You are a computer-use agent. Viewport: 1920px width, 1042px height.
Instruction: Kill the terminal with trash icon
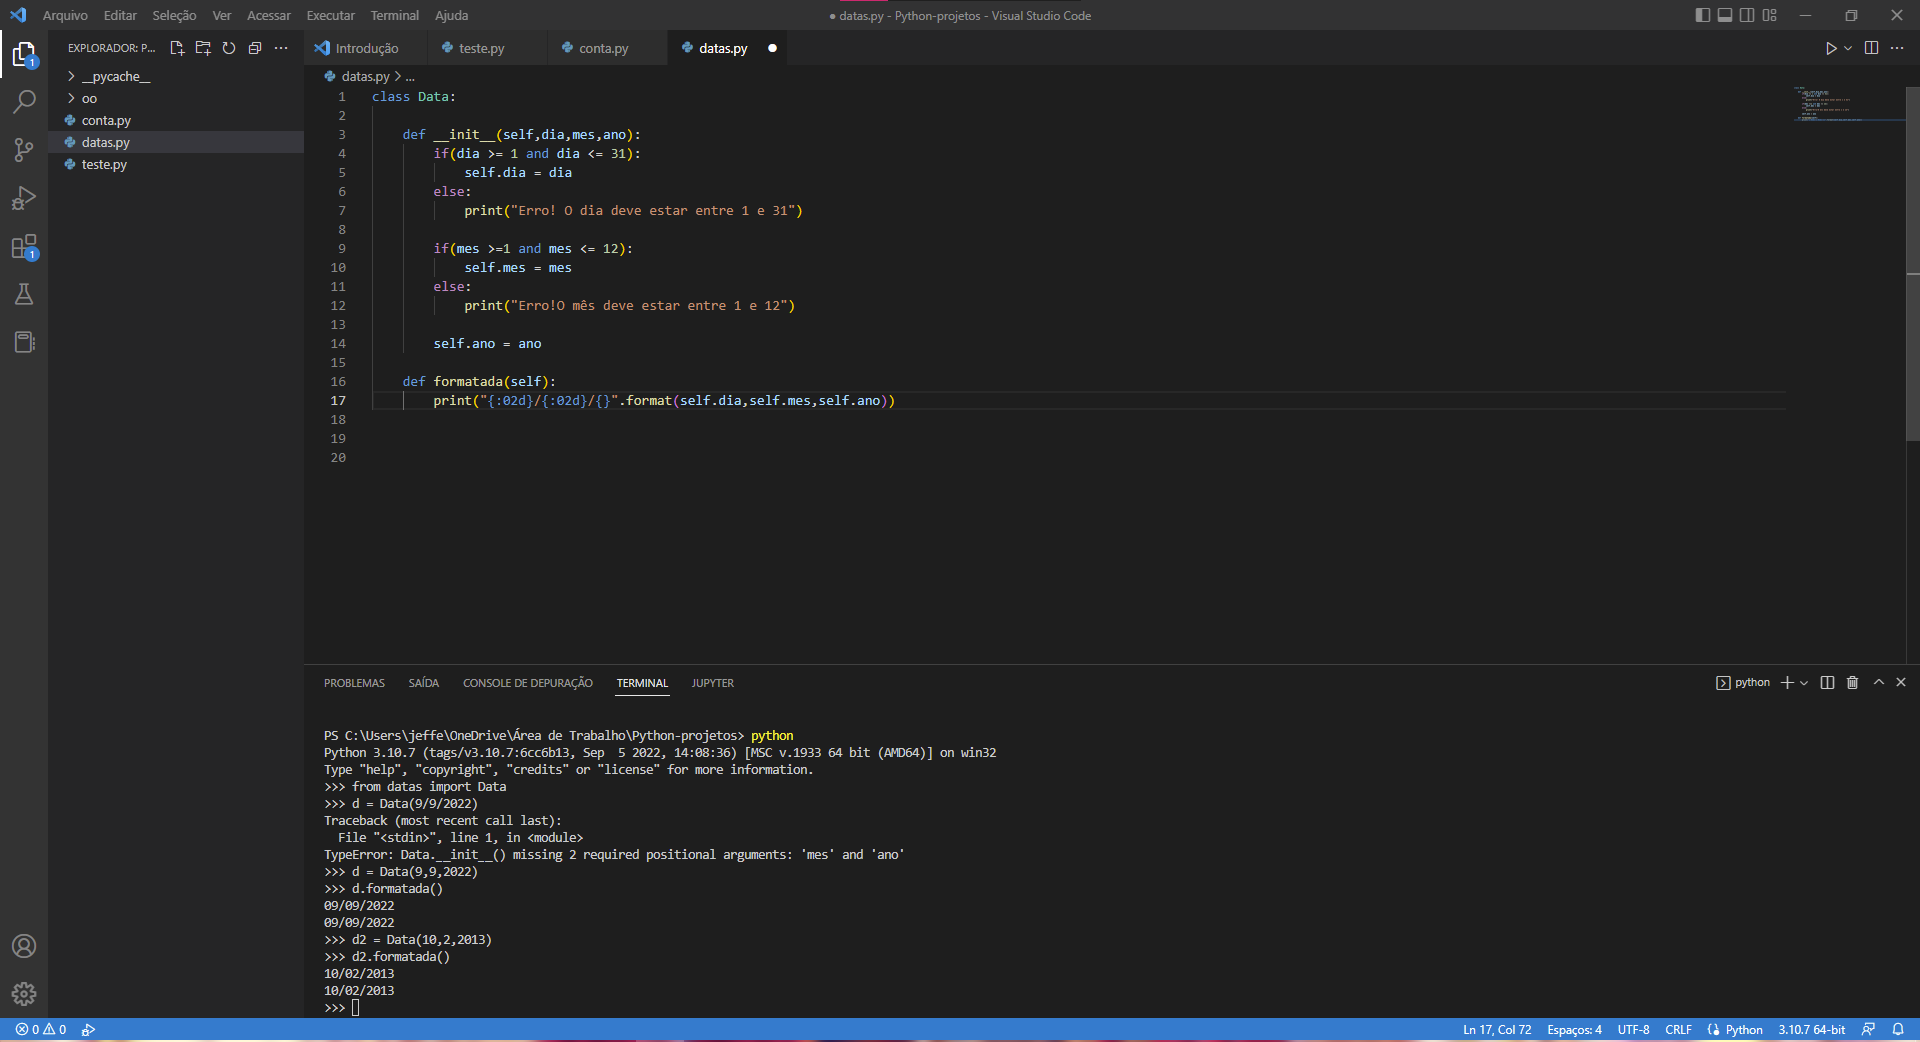[x=1852, y=682]
